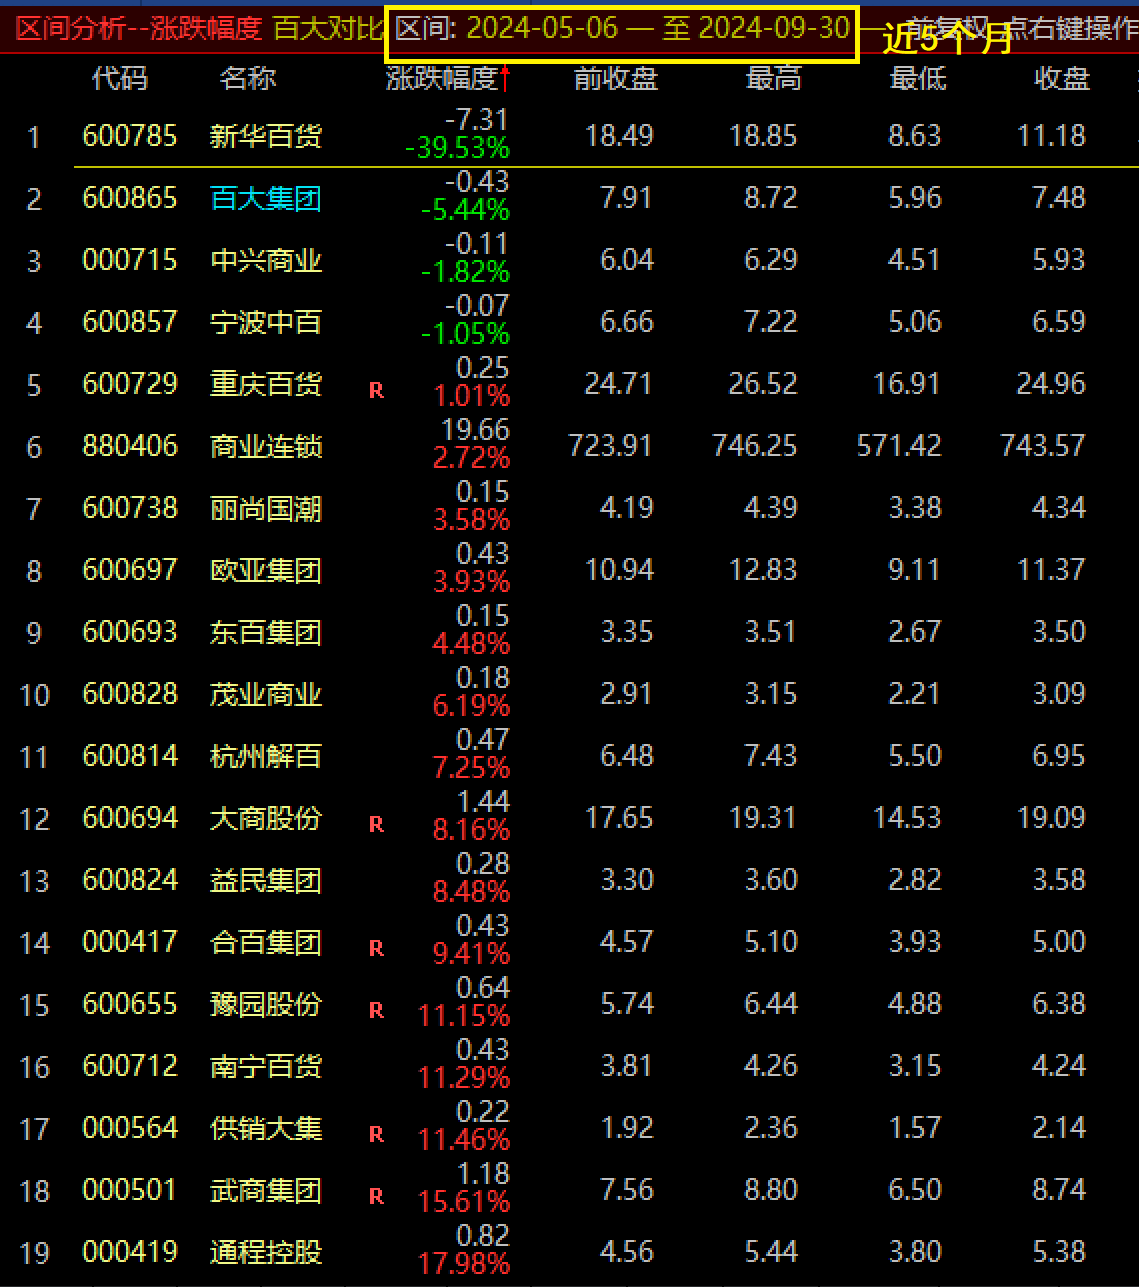The width and height of the screenshot is (1139, 1287).
Task: Click the 区间 date range in title bar
Action: (622, 29)
